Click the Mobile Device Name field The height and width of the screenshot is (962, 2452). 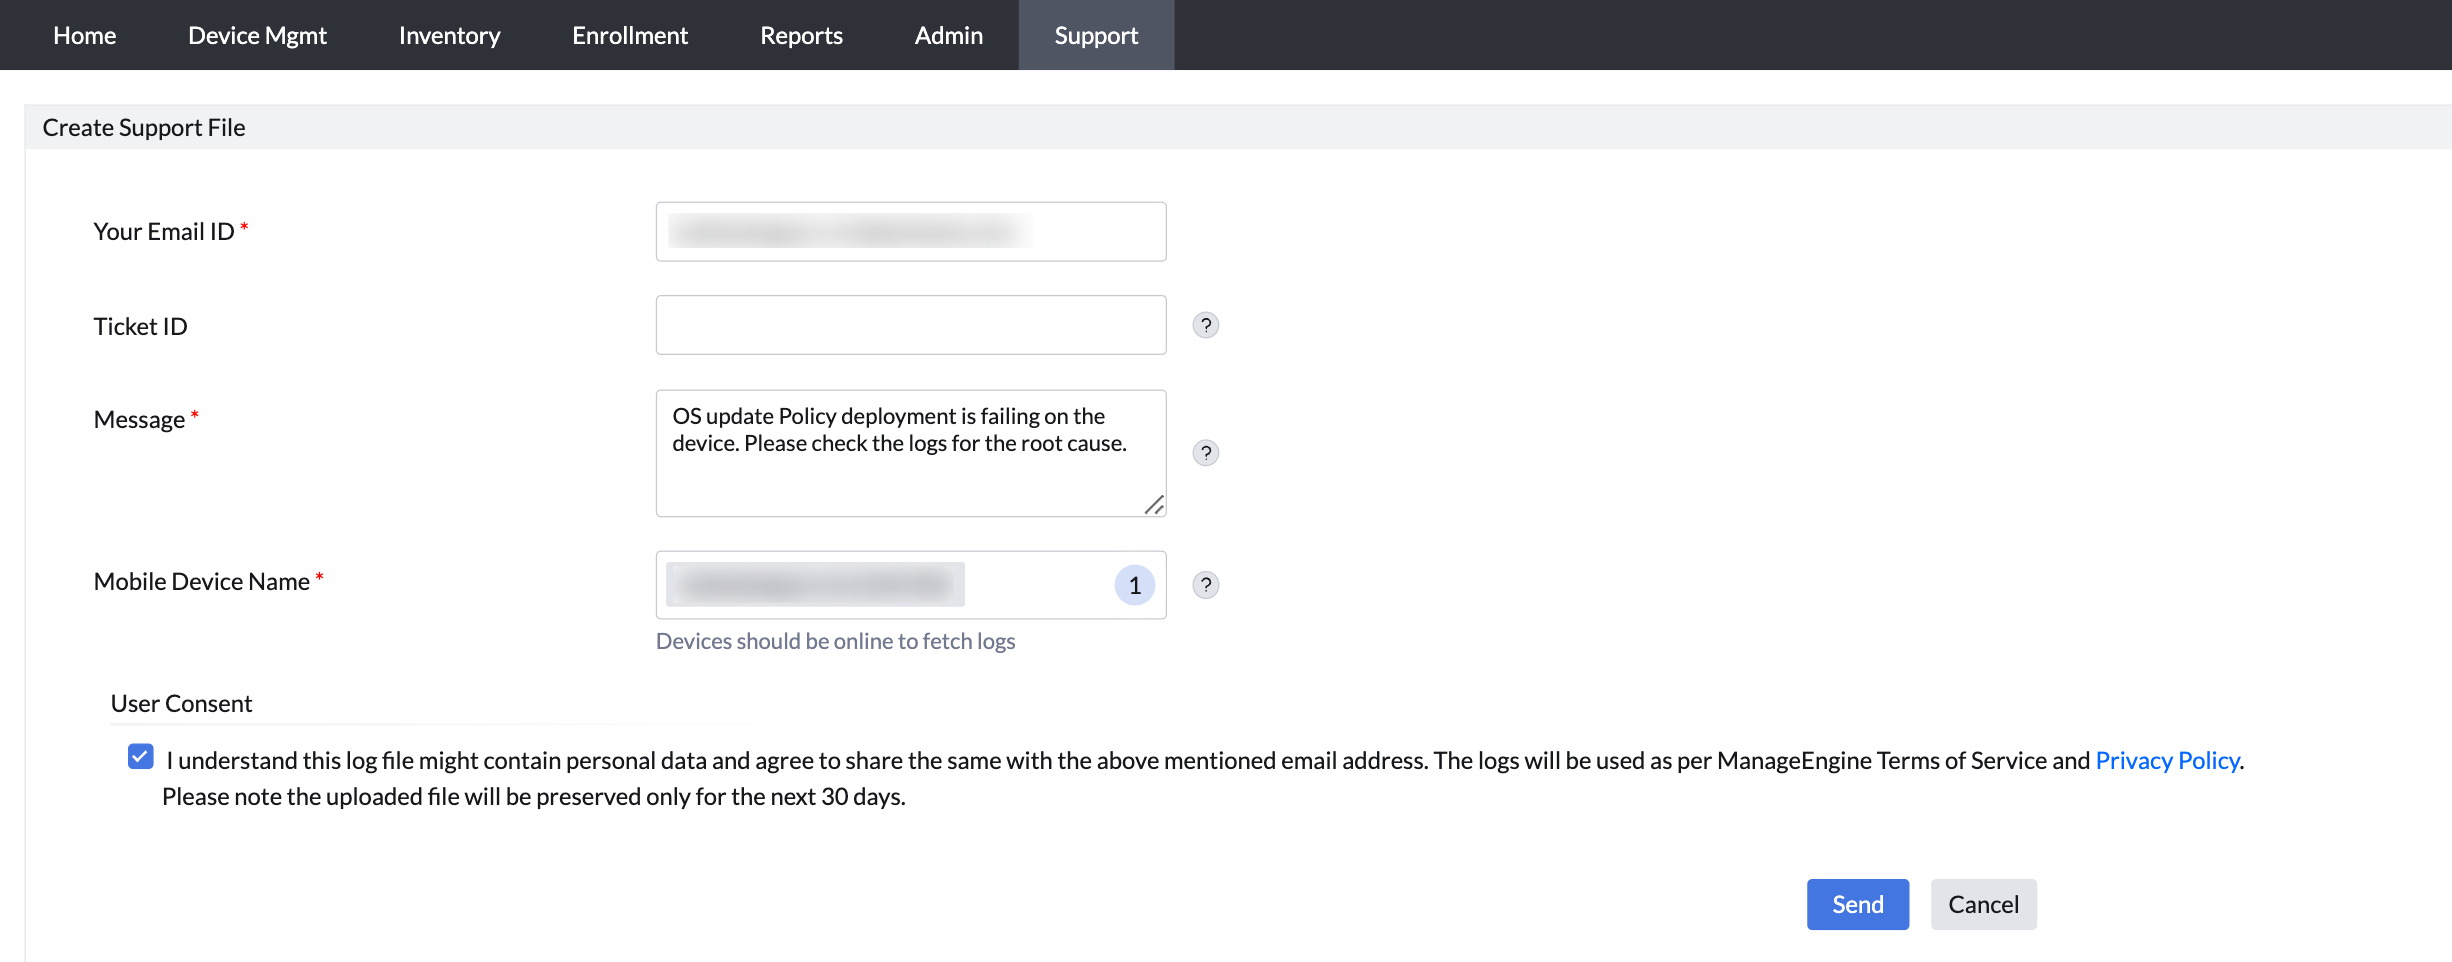[911, 585]
